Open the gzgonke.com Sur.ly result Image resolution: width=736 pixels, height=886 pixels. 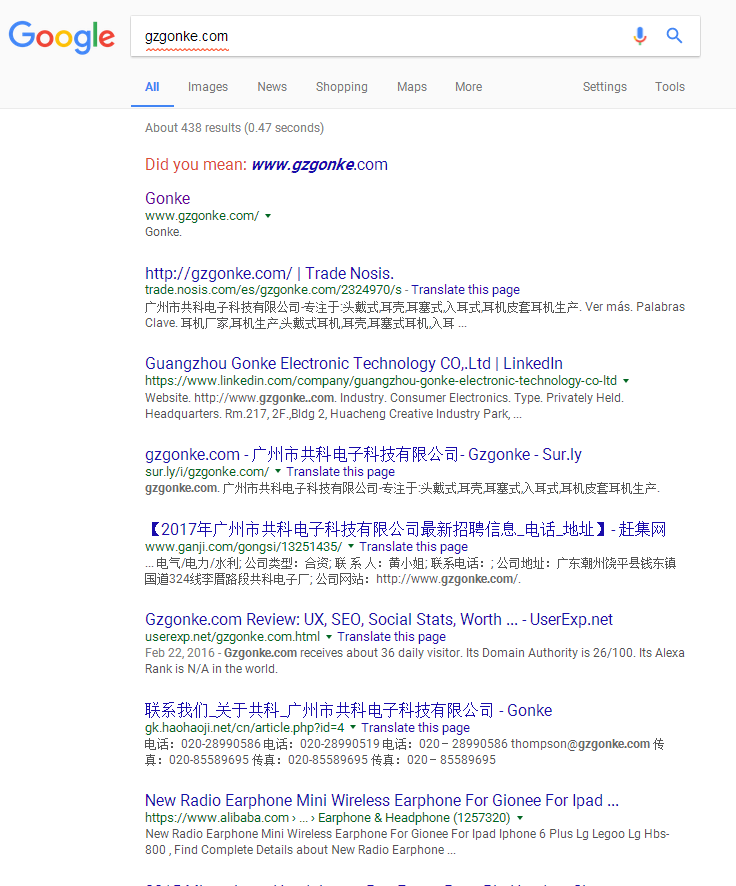(363, 454)
